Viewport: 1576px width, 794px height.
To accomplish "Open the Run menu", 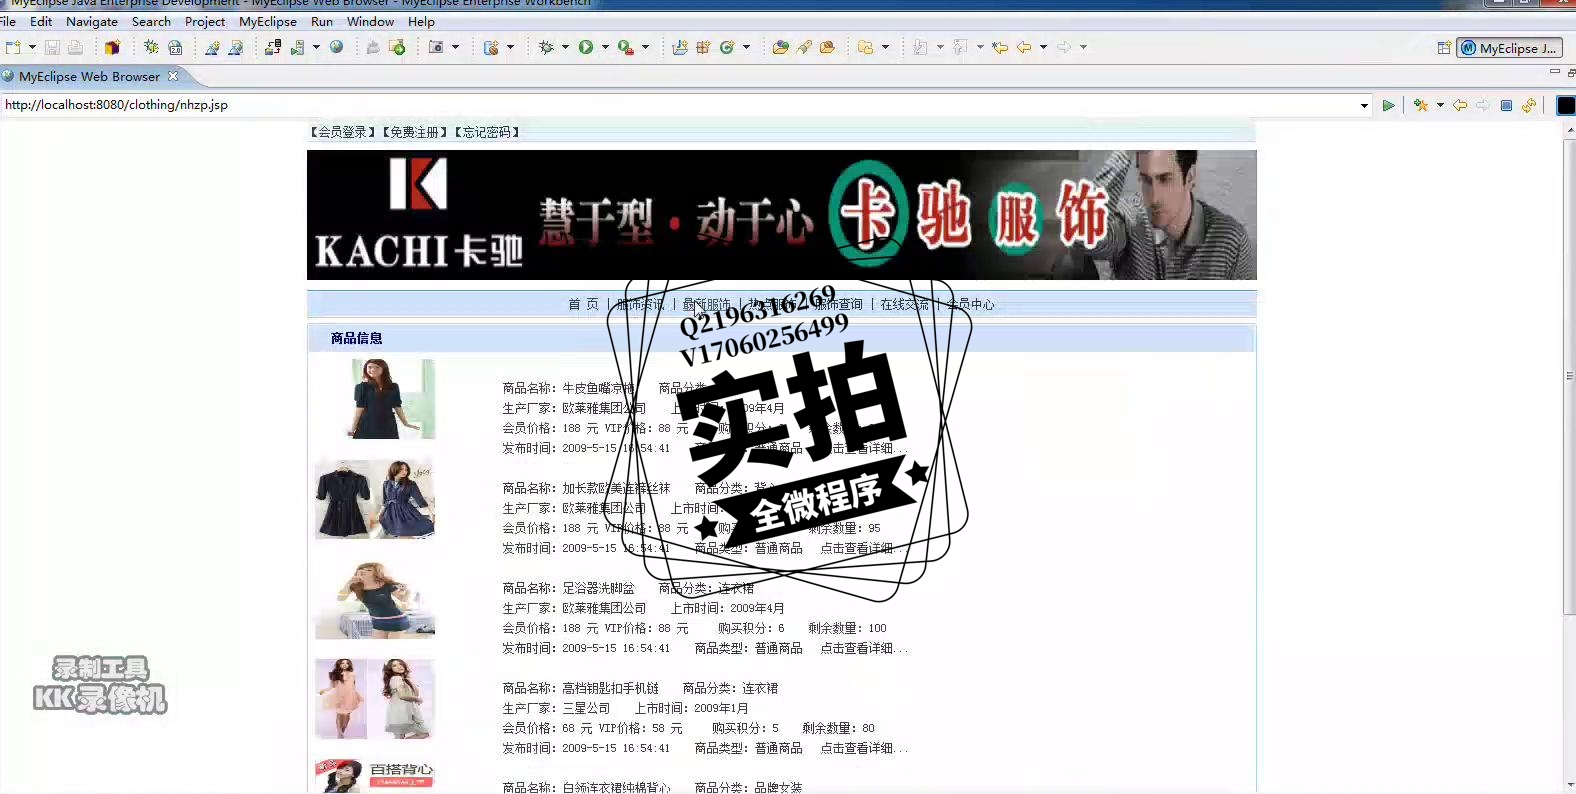I will click(x=322, y=21).
